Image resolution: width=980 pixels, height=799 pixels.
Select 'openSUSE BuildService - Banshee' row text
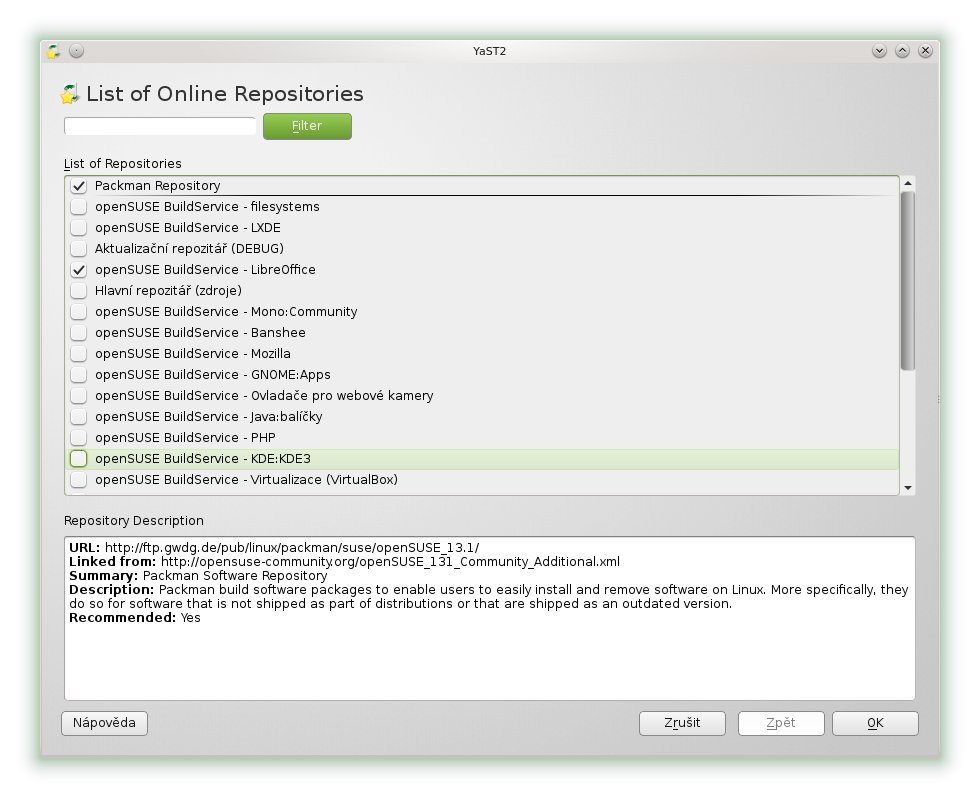point(200,333)
